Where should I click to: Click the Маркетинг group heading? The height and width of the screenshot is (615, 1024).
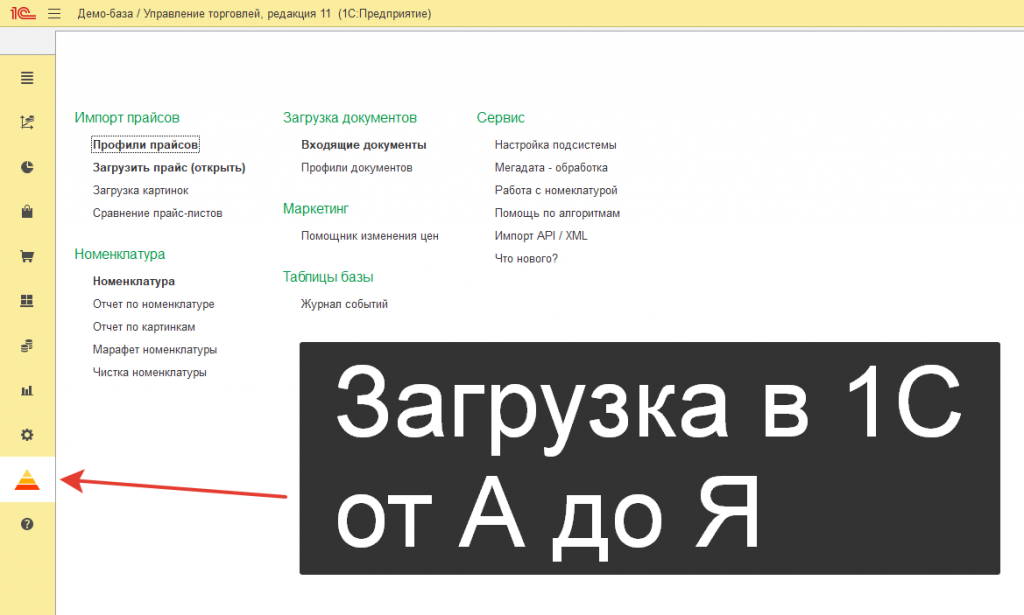[315, 209]
